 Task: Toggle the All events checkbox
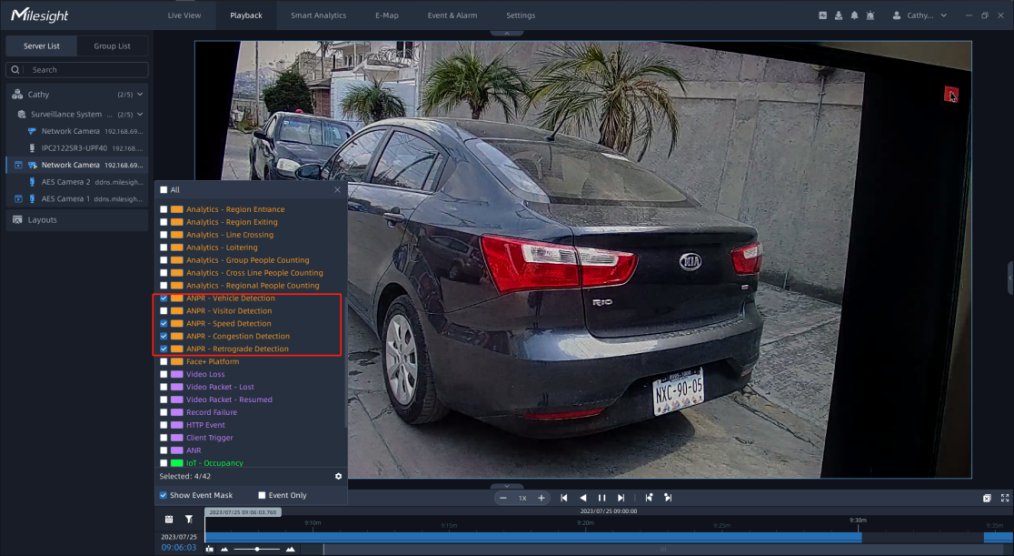tap(164, 190)
